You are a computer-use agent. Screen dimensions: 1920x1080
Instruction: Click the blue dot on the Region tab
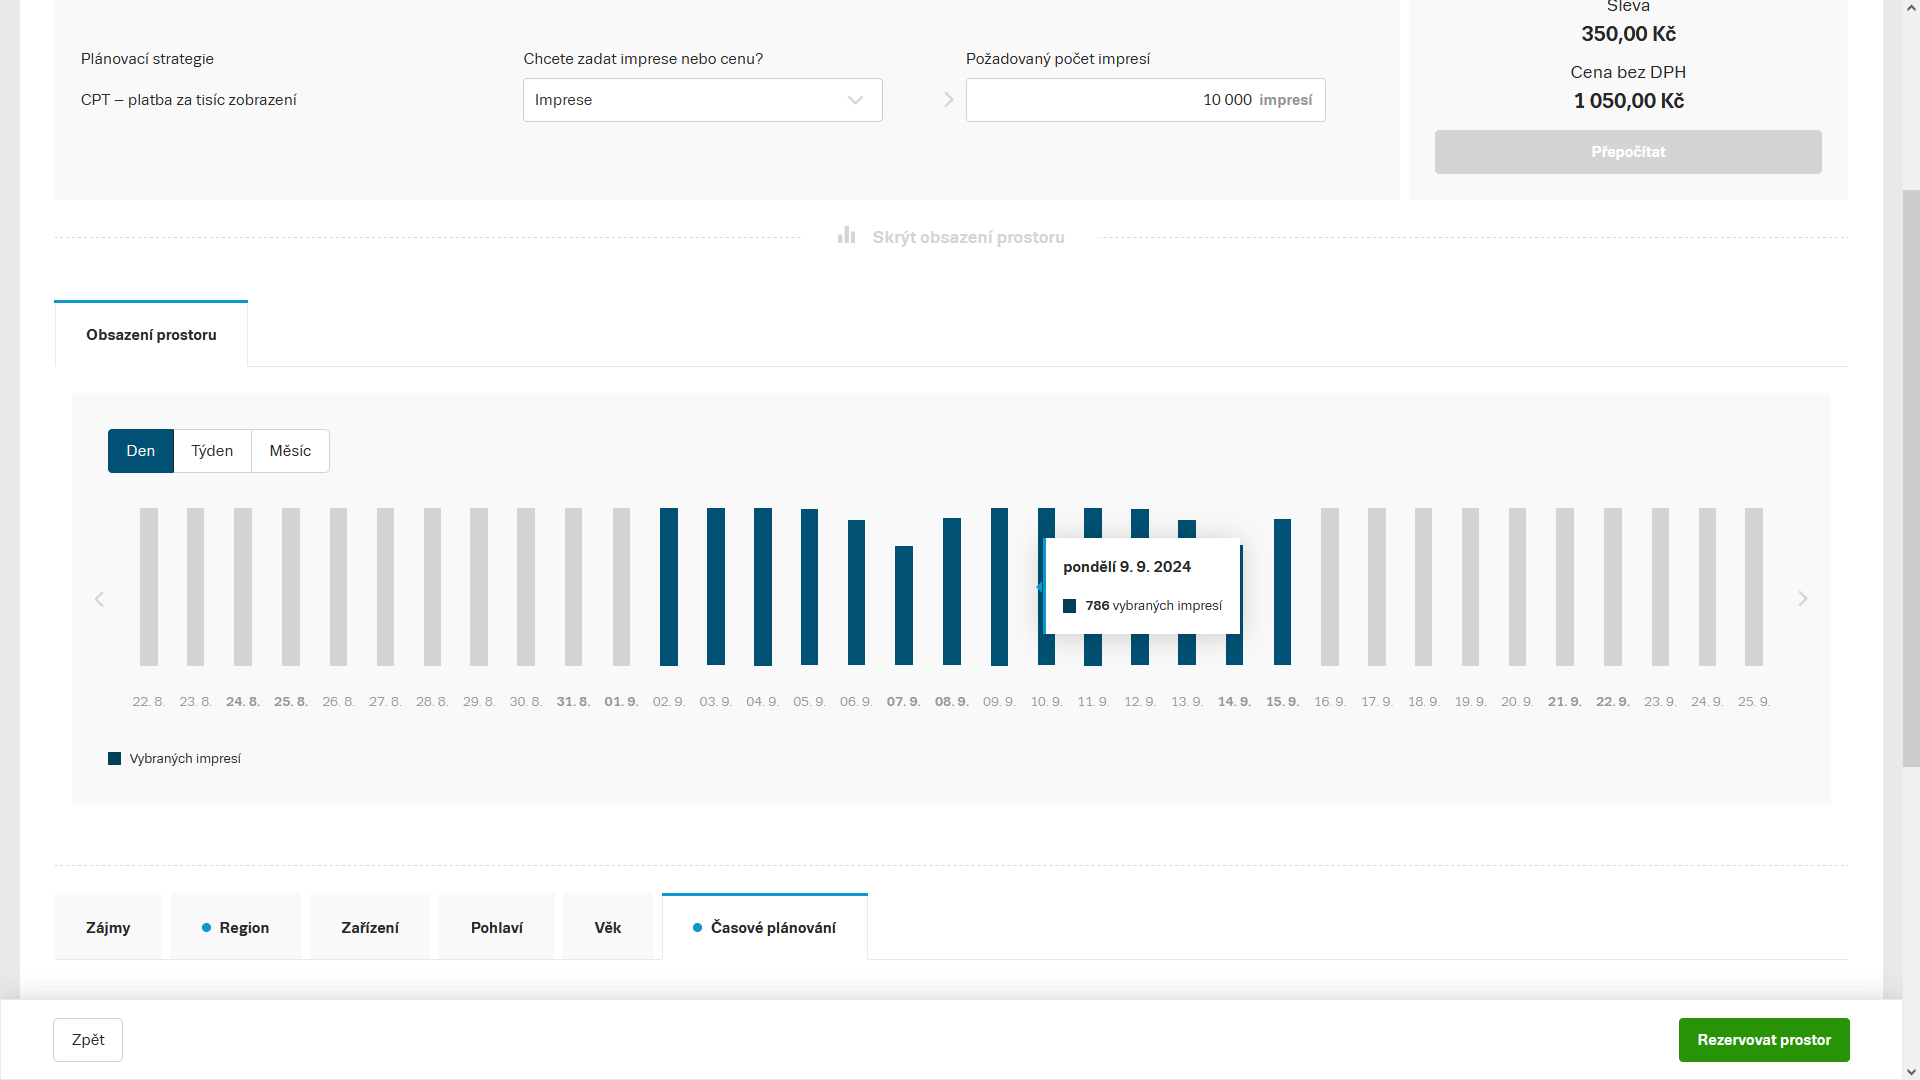(x=206, y=928)
